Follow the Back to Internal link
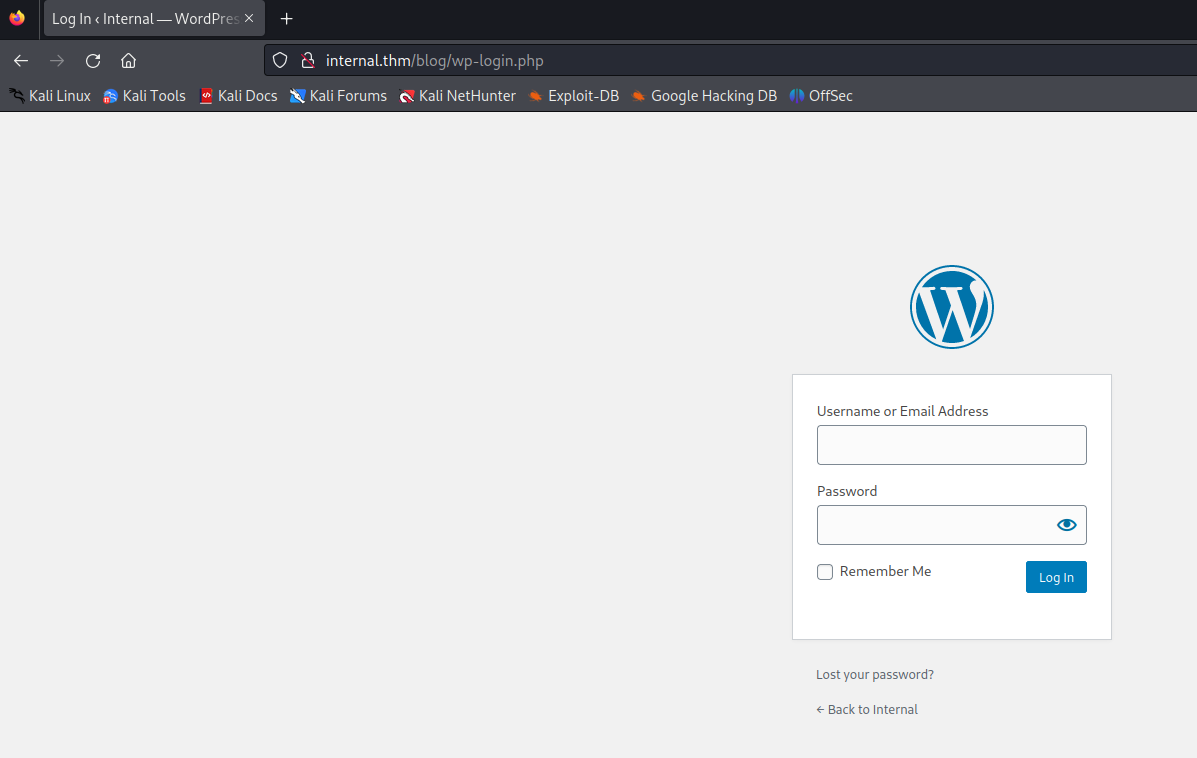1197x758 pixels. pyautogui.click(x=867, y=709)
